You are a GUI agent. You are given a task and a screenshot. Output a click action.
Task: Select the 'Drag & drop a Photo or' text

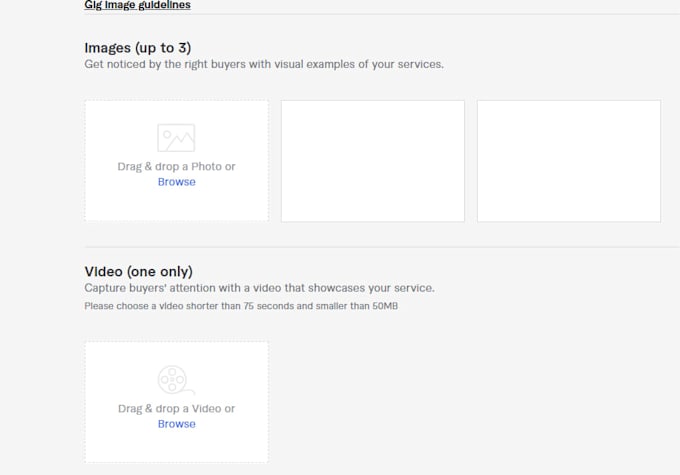click(x=177, y=167)
